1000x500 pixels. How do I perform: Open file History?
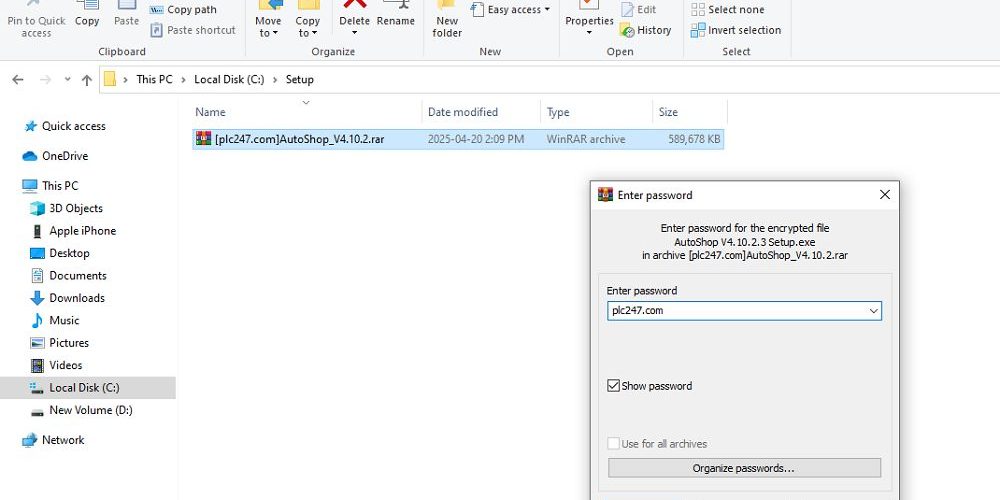click(x=645, y=30)
